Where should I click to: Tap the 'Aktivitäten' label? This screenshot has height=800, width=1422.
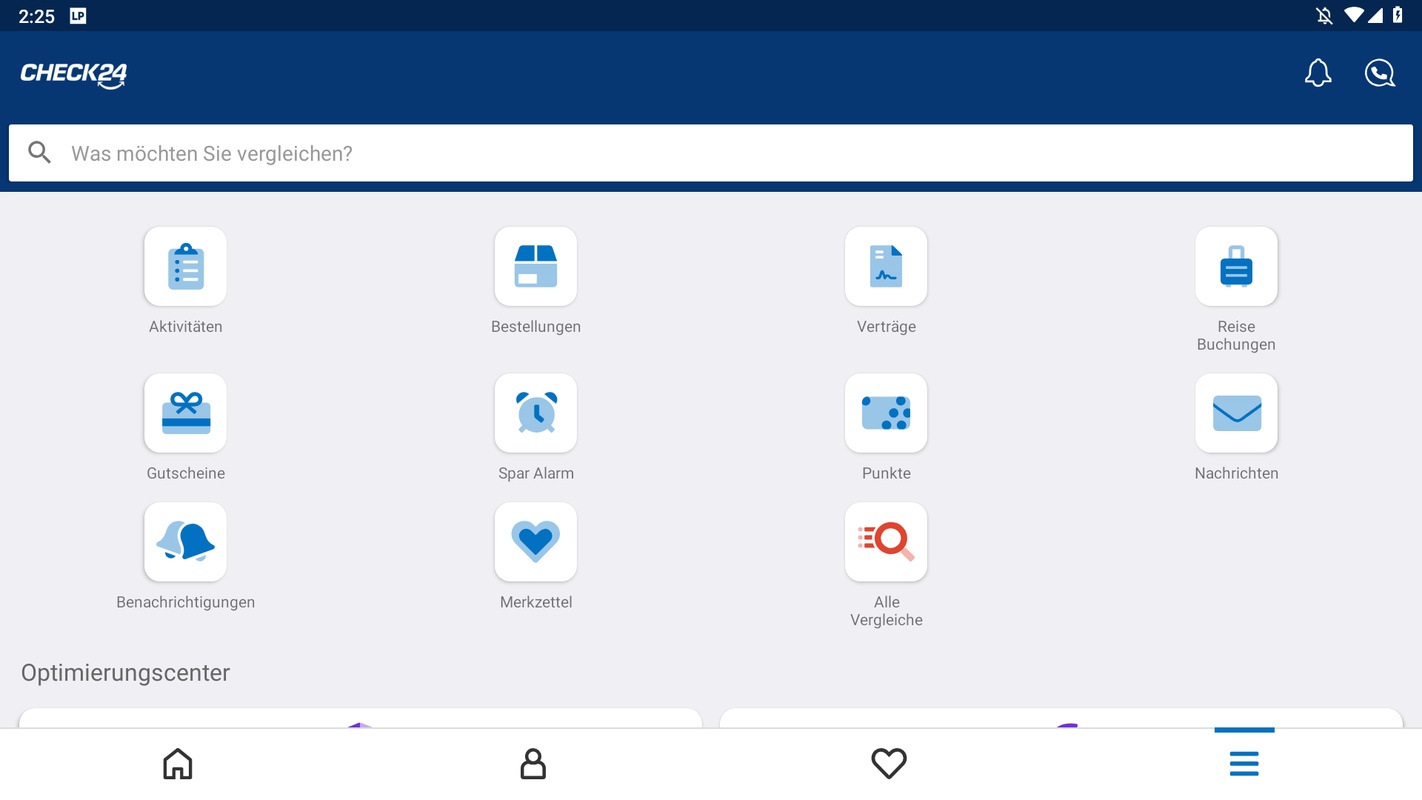pyautogui.click(x=185, y=327)
